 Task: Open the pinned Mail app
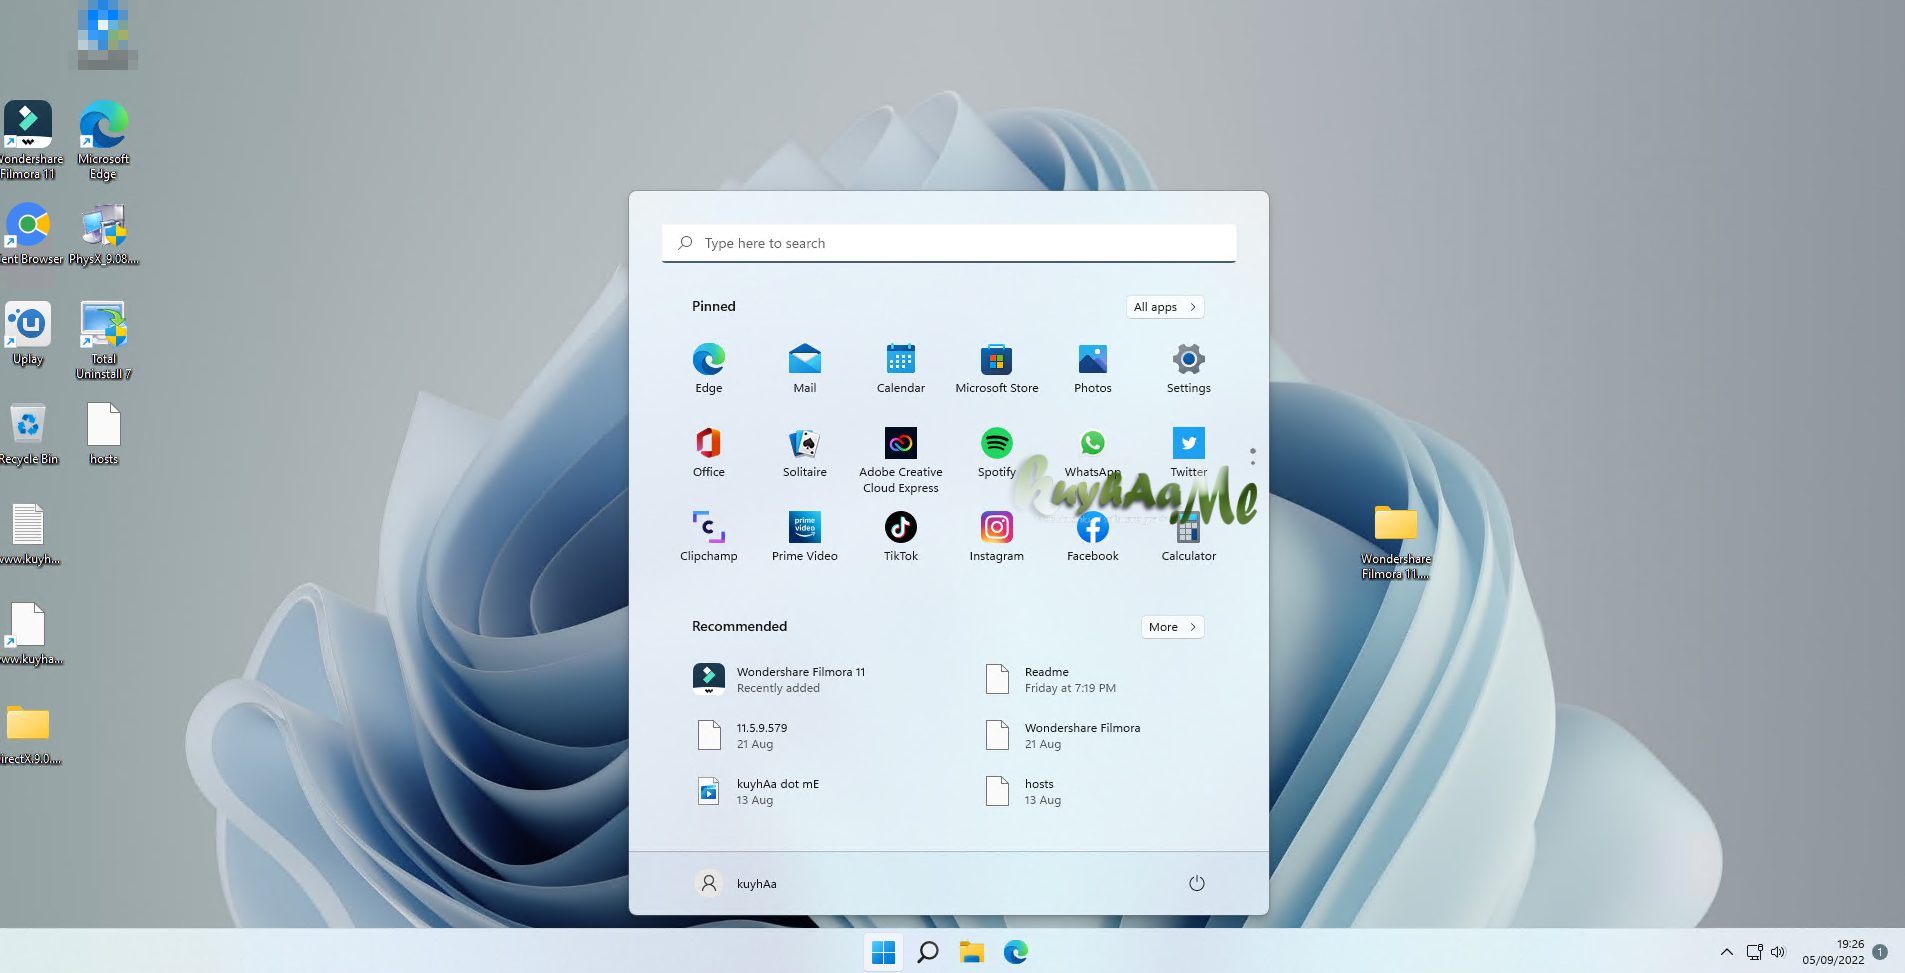pyautogui.click(x=804, y=368)
